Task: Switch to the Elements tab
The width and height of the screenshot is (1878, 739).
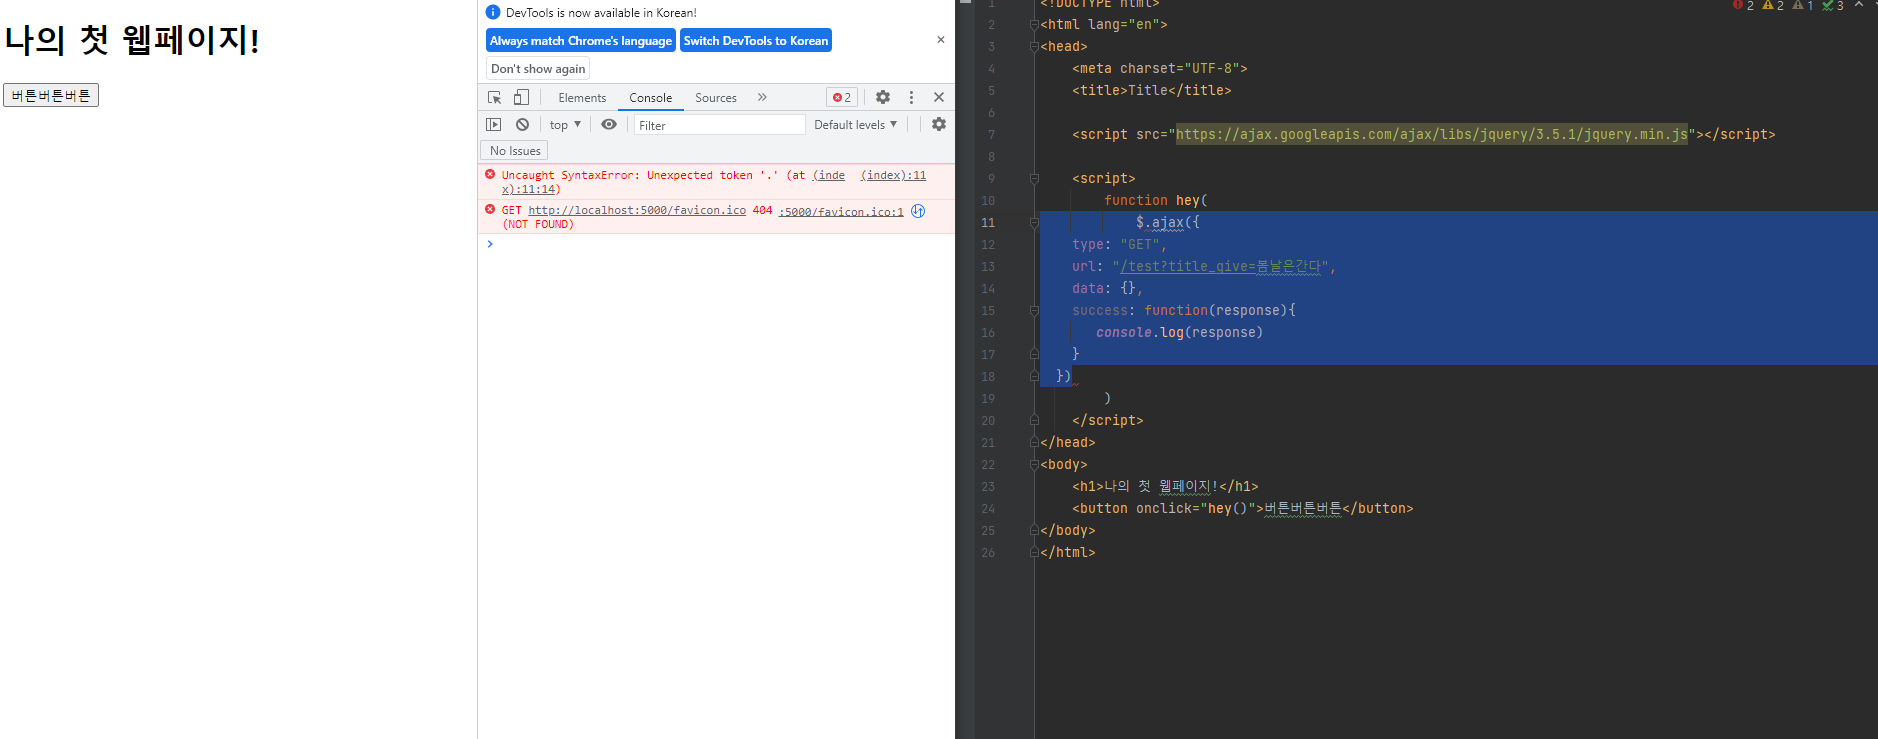Action: (582, 98)
